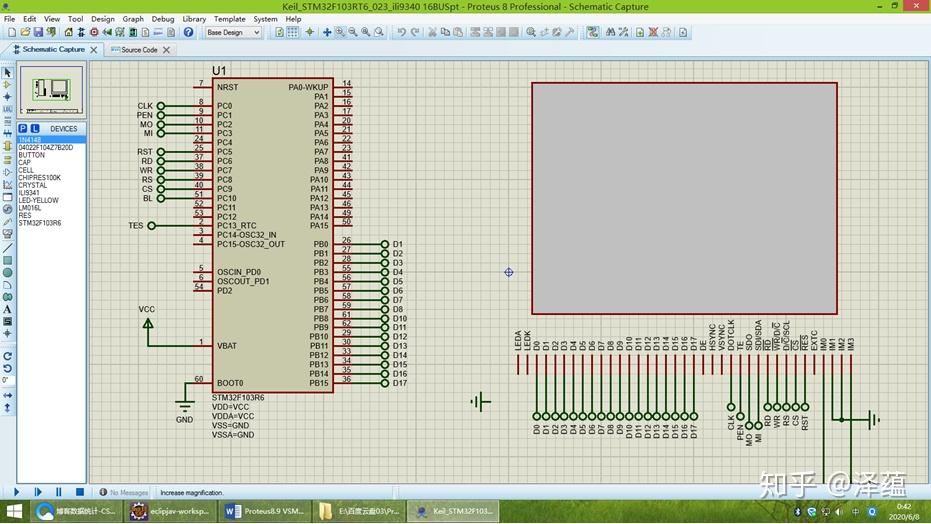Open the Base Design dropdown
This screenshot has height=524, width=931.
tap(233, 32)
